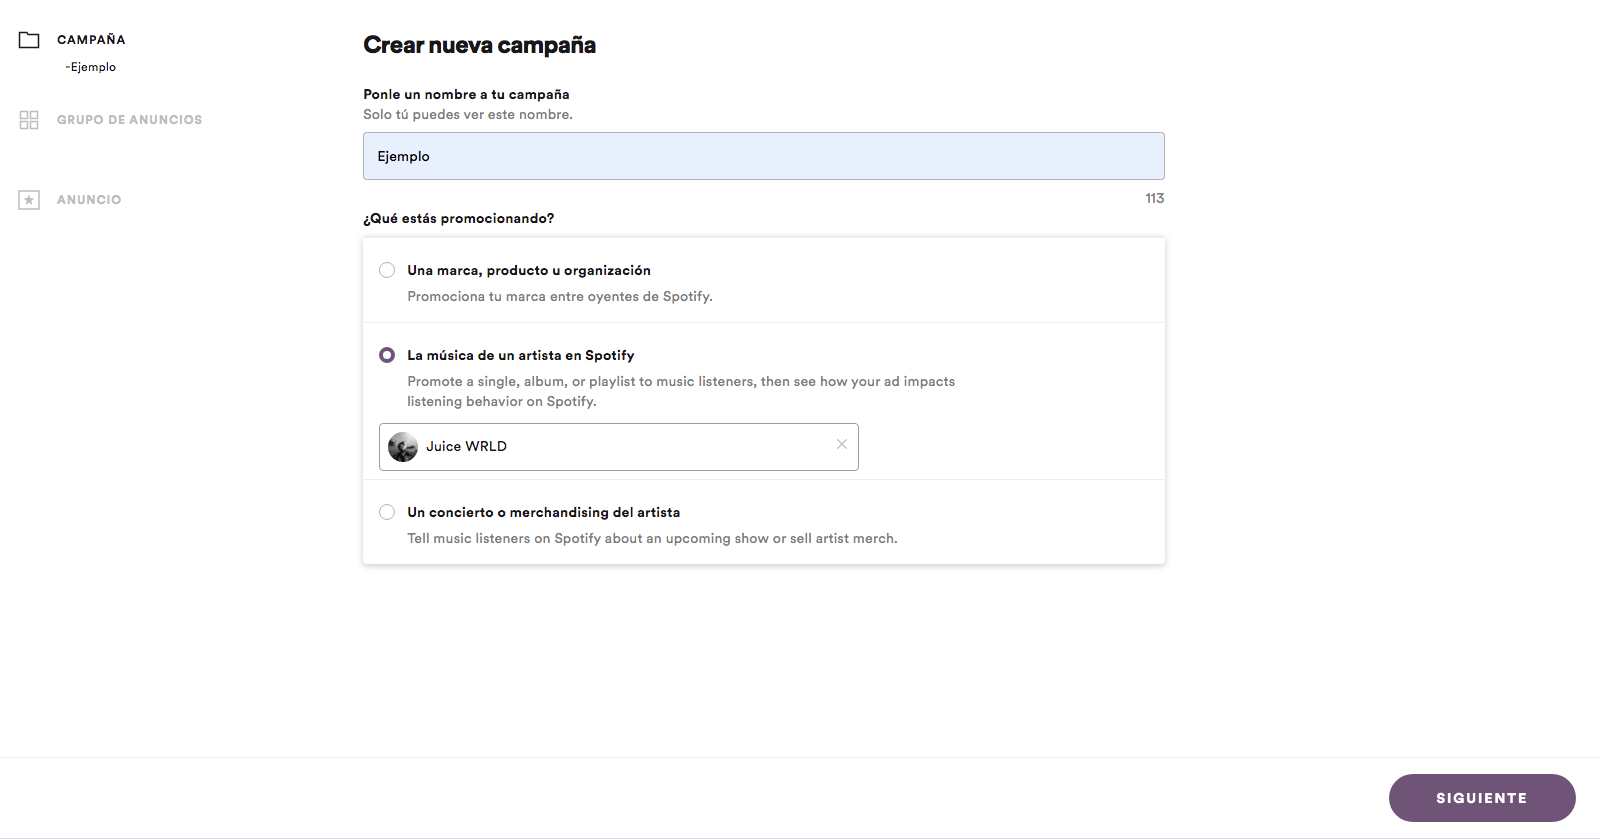Click the Anuncio star icon
Viewport: 1600px width, 839px height.
pos(29,200)
